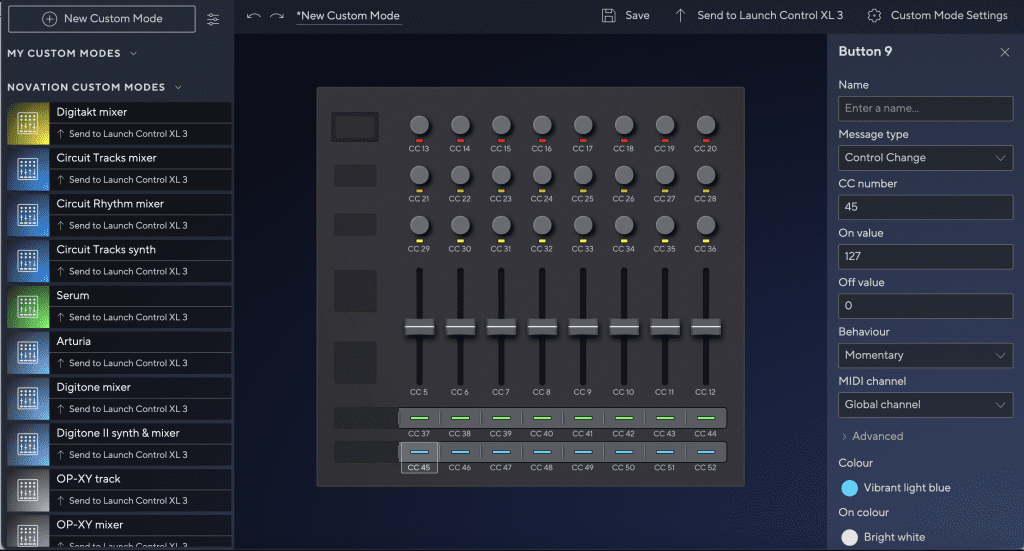Image resolution: width=1024 pixels, height=551 pixels.
Task: Select the Serum mode thumbnail
Action: pyautogui.click(x=28, y=306)
